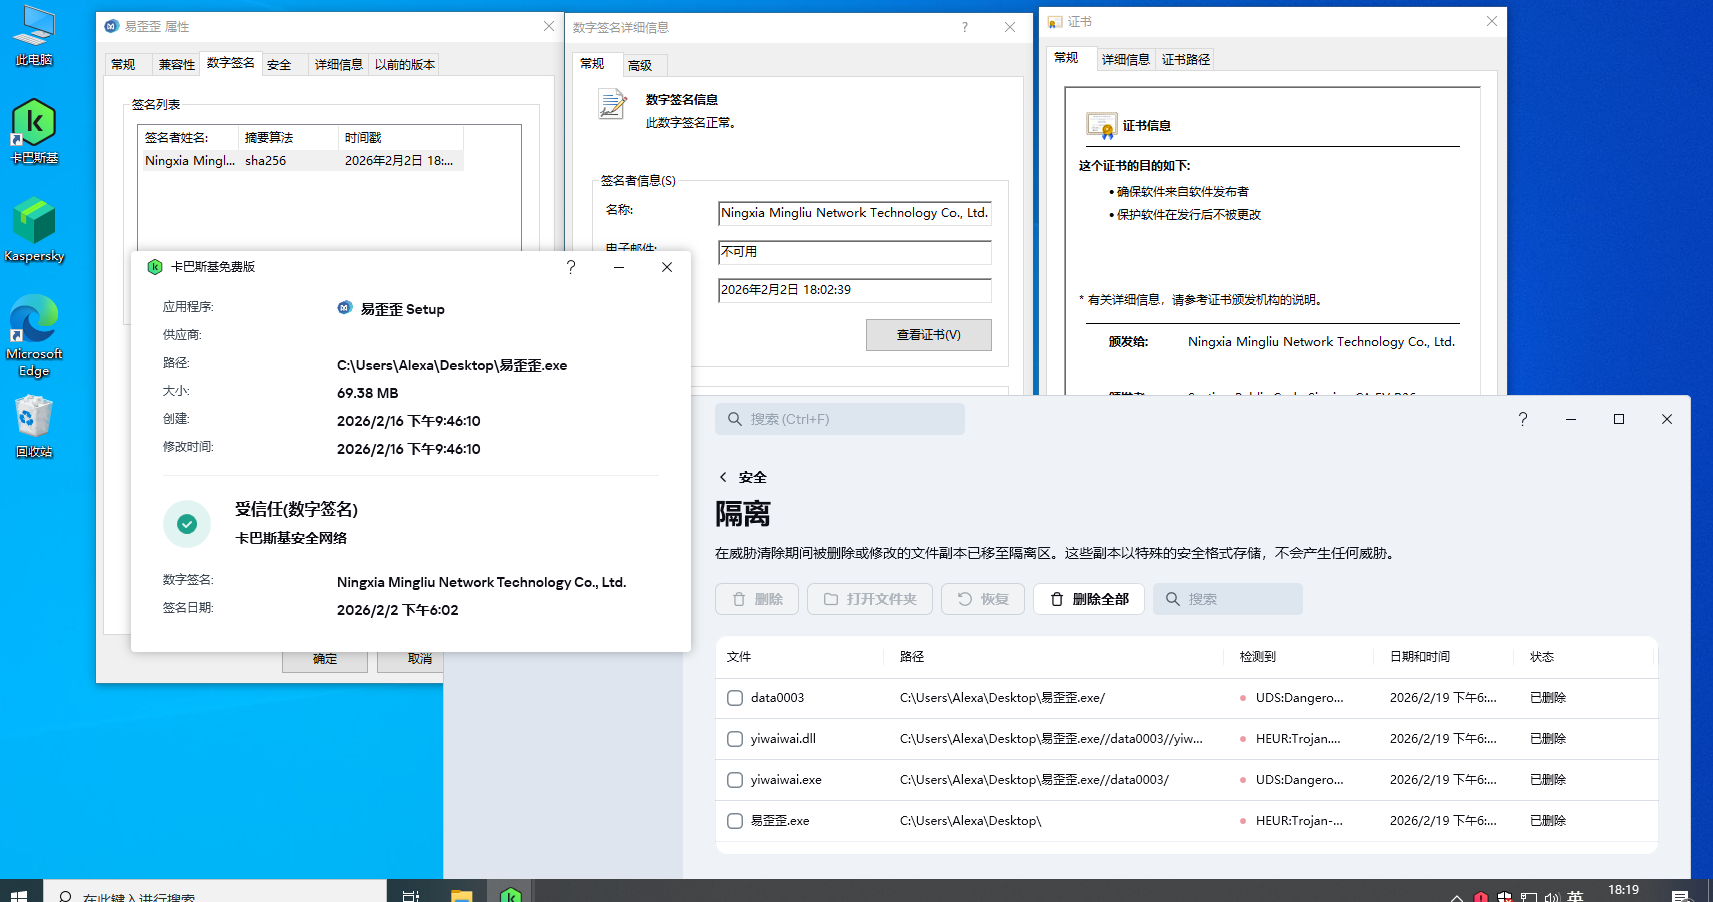Image resolution: width=1713 pixels, height=902 pixels.
Task: Focus the 搜索 (Ctrl+F) search box
Action: (x=840, y=419)
